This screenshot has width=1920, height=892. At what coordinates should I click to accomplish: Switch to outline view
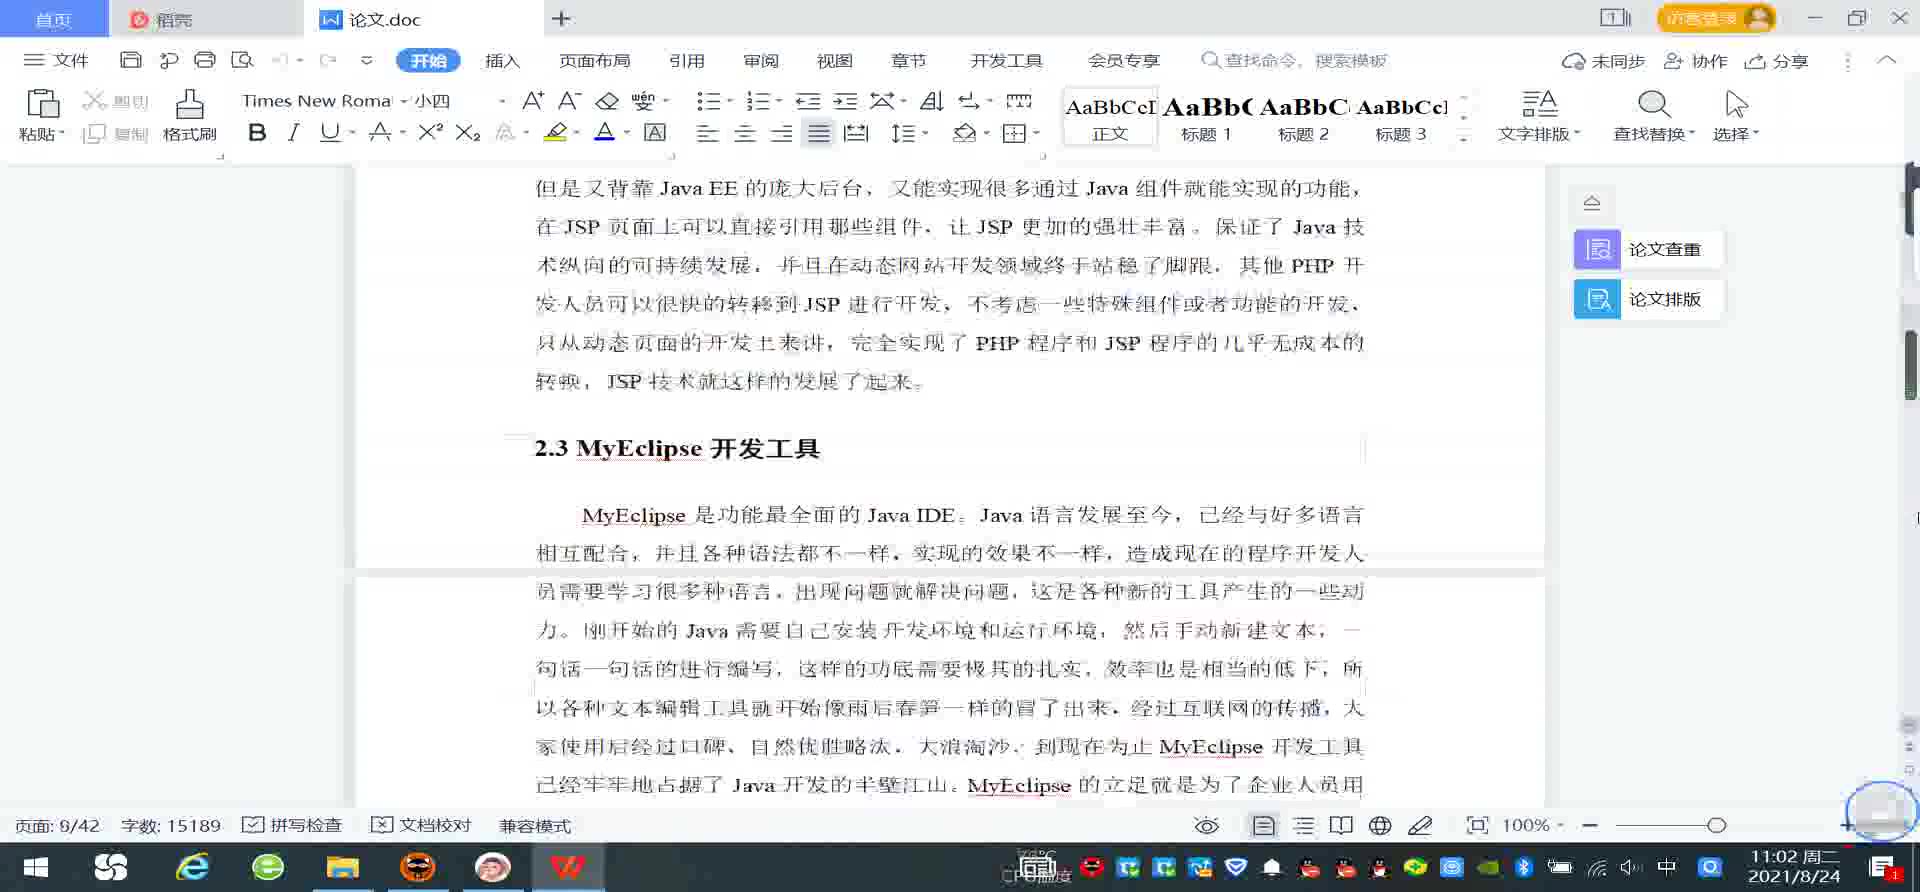[x=1303, y=825]
